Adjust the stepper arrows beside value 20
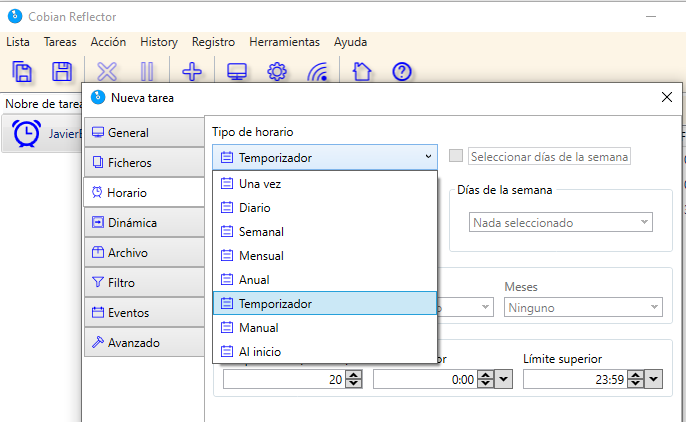The image size is (686, 422). 354,379
